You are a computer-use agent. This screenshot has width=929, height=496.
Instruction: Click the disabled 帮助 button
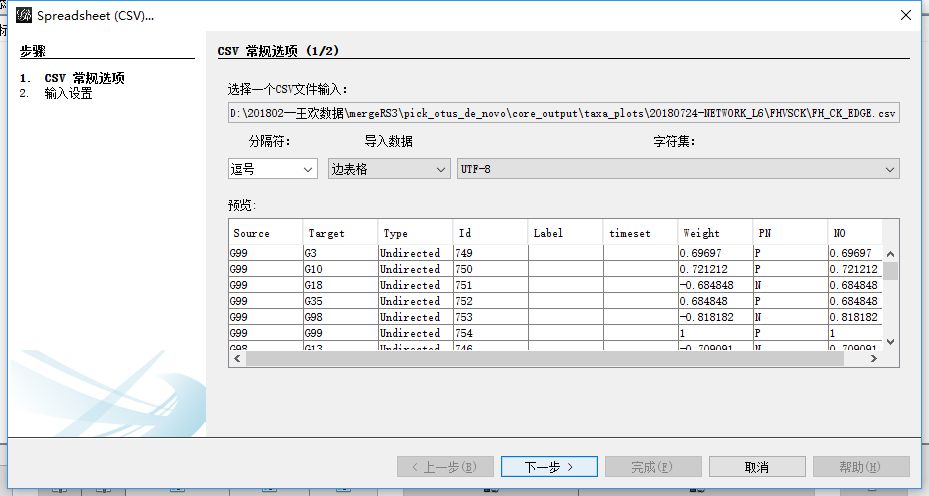pyautogui.click(x=861, y=466)
